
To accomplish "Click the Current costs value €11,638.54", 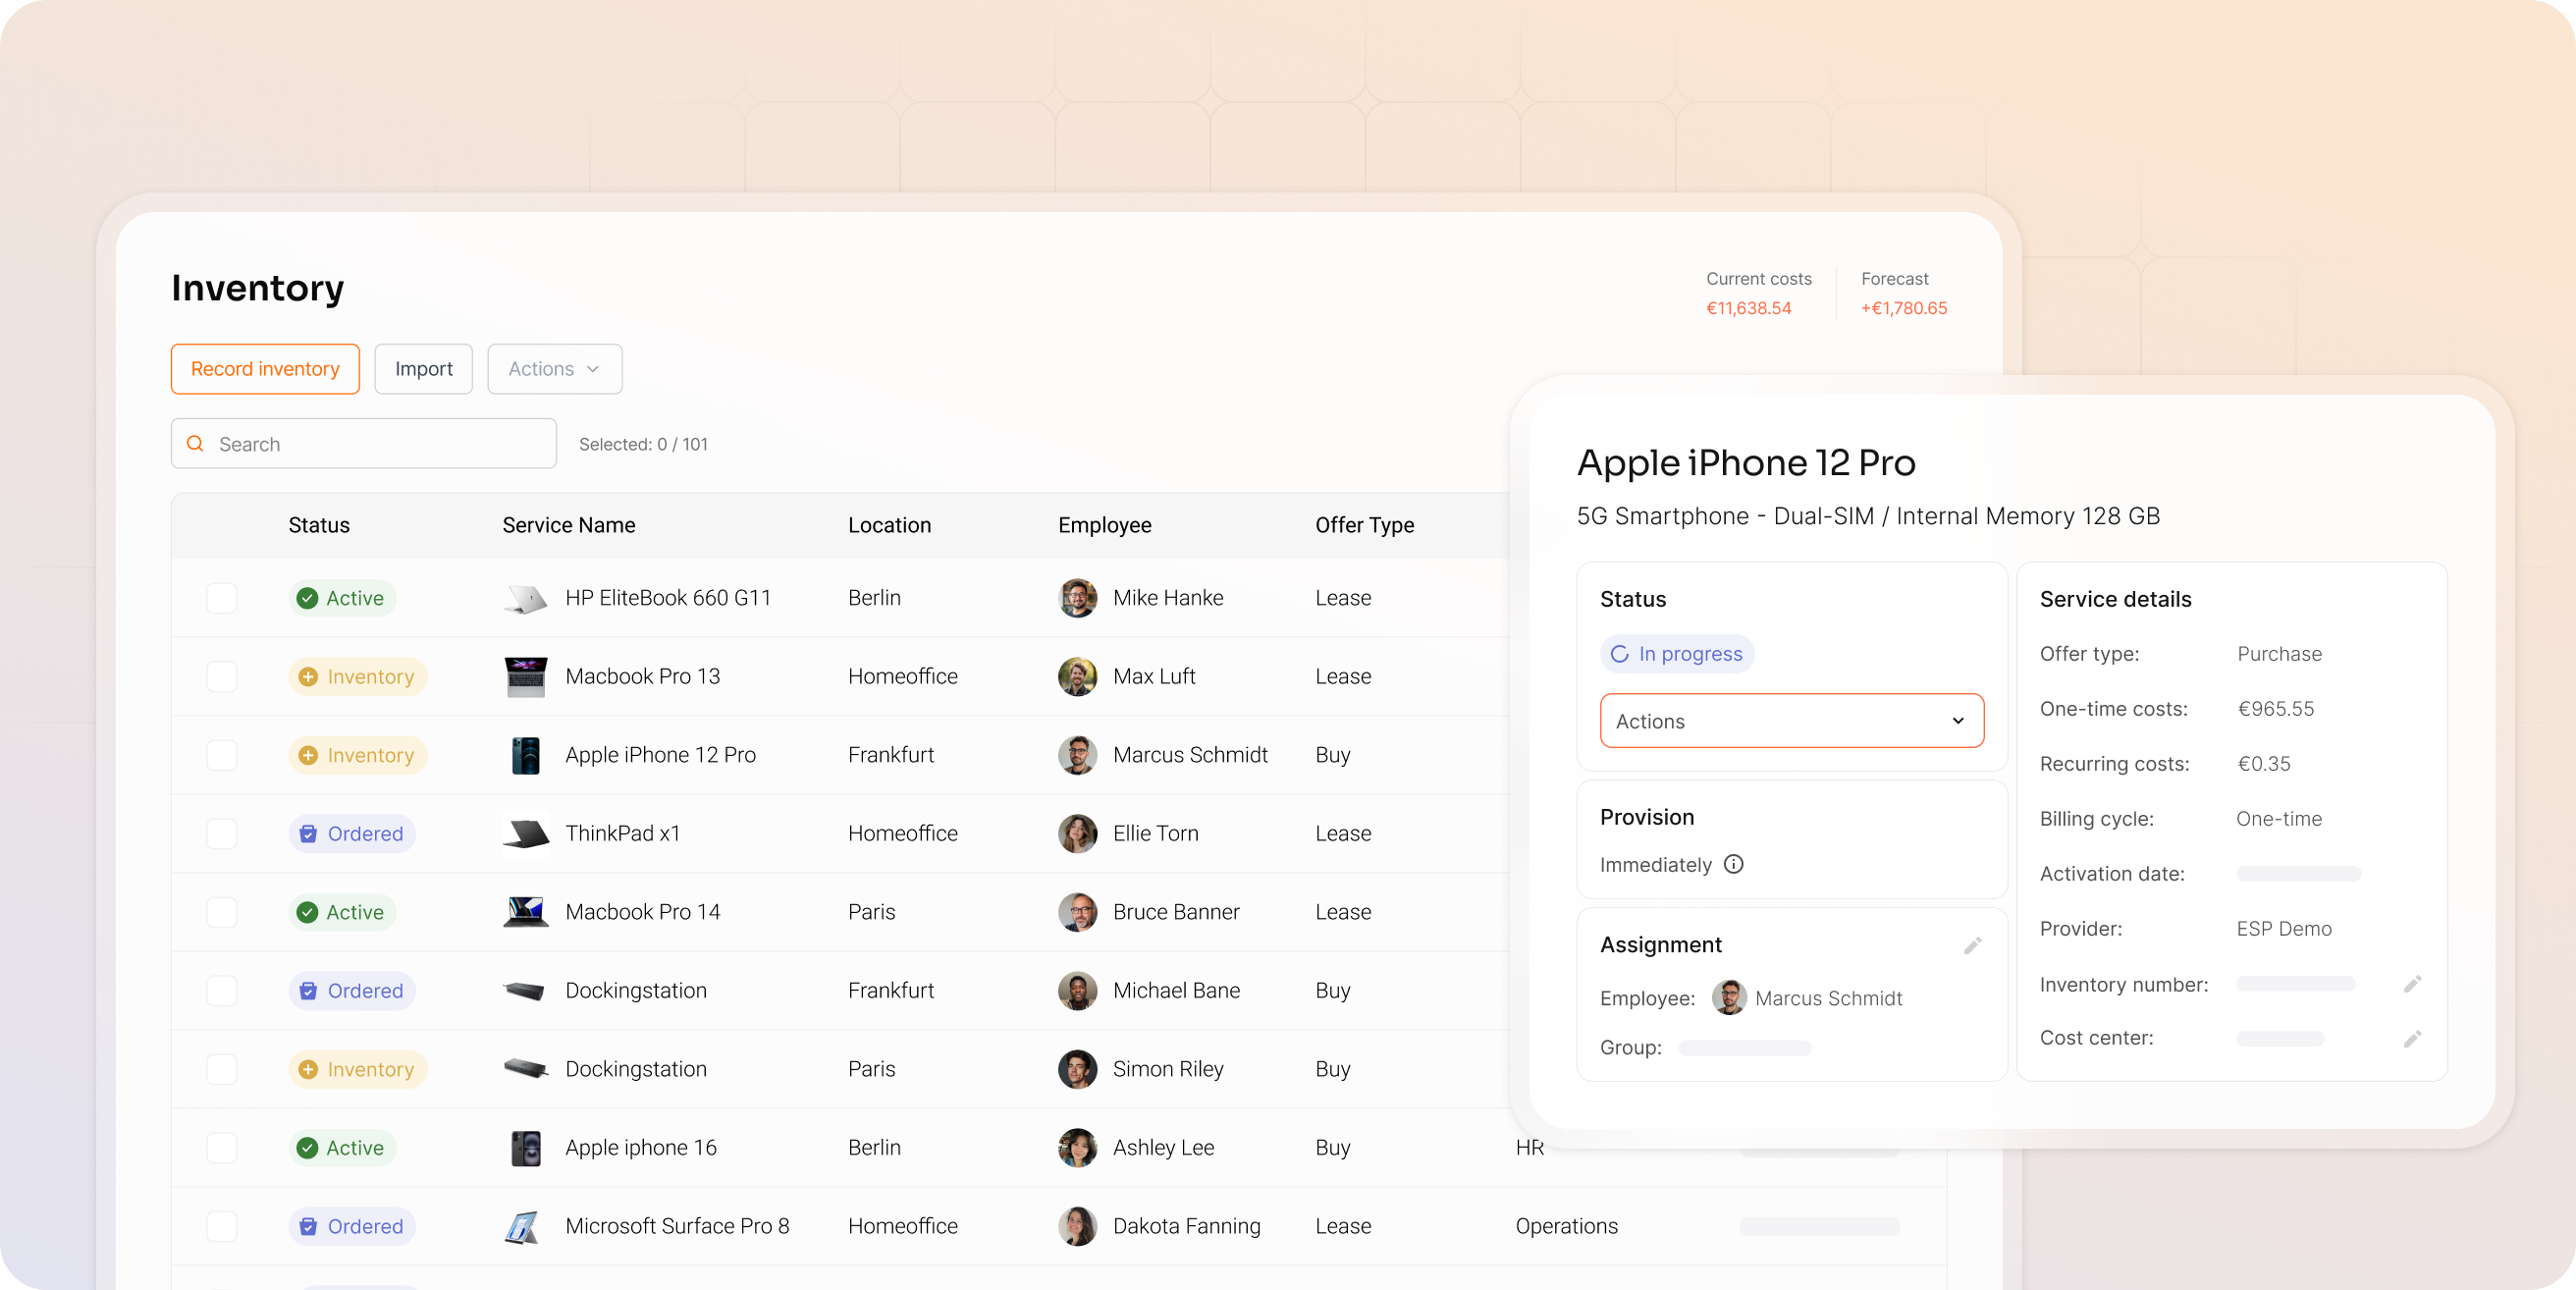I will tap(1748, 308).
